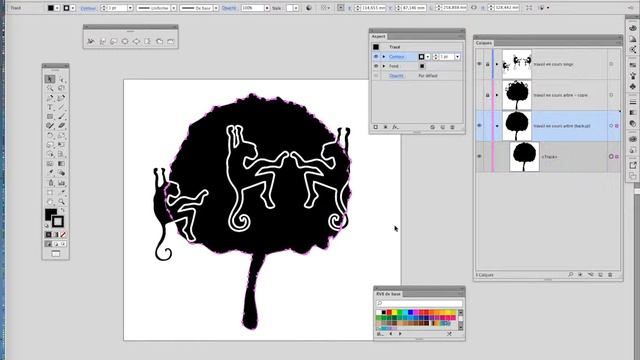Image resolution: width=640 pixels, height=360 pixels.
Task: Toggle visibility of <Tracé> sublayer
Action: 479,156
